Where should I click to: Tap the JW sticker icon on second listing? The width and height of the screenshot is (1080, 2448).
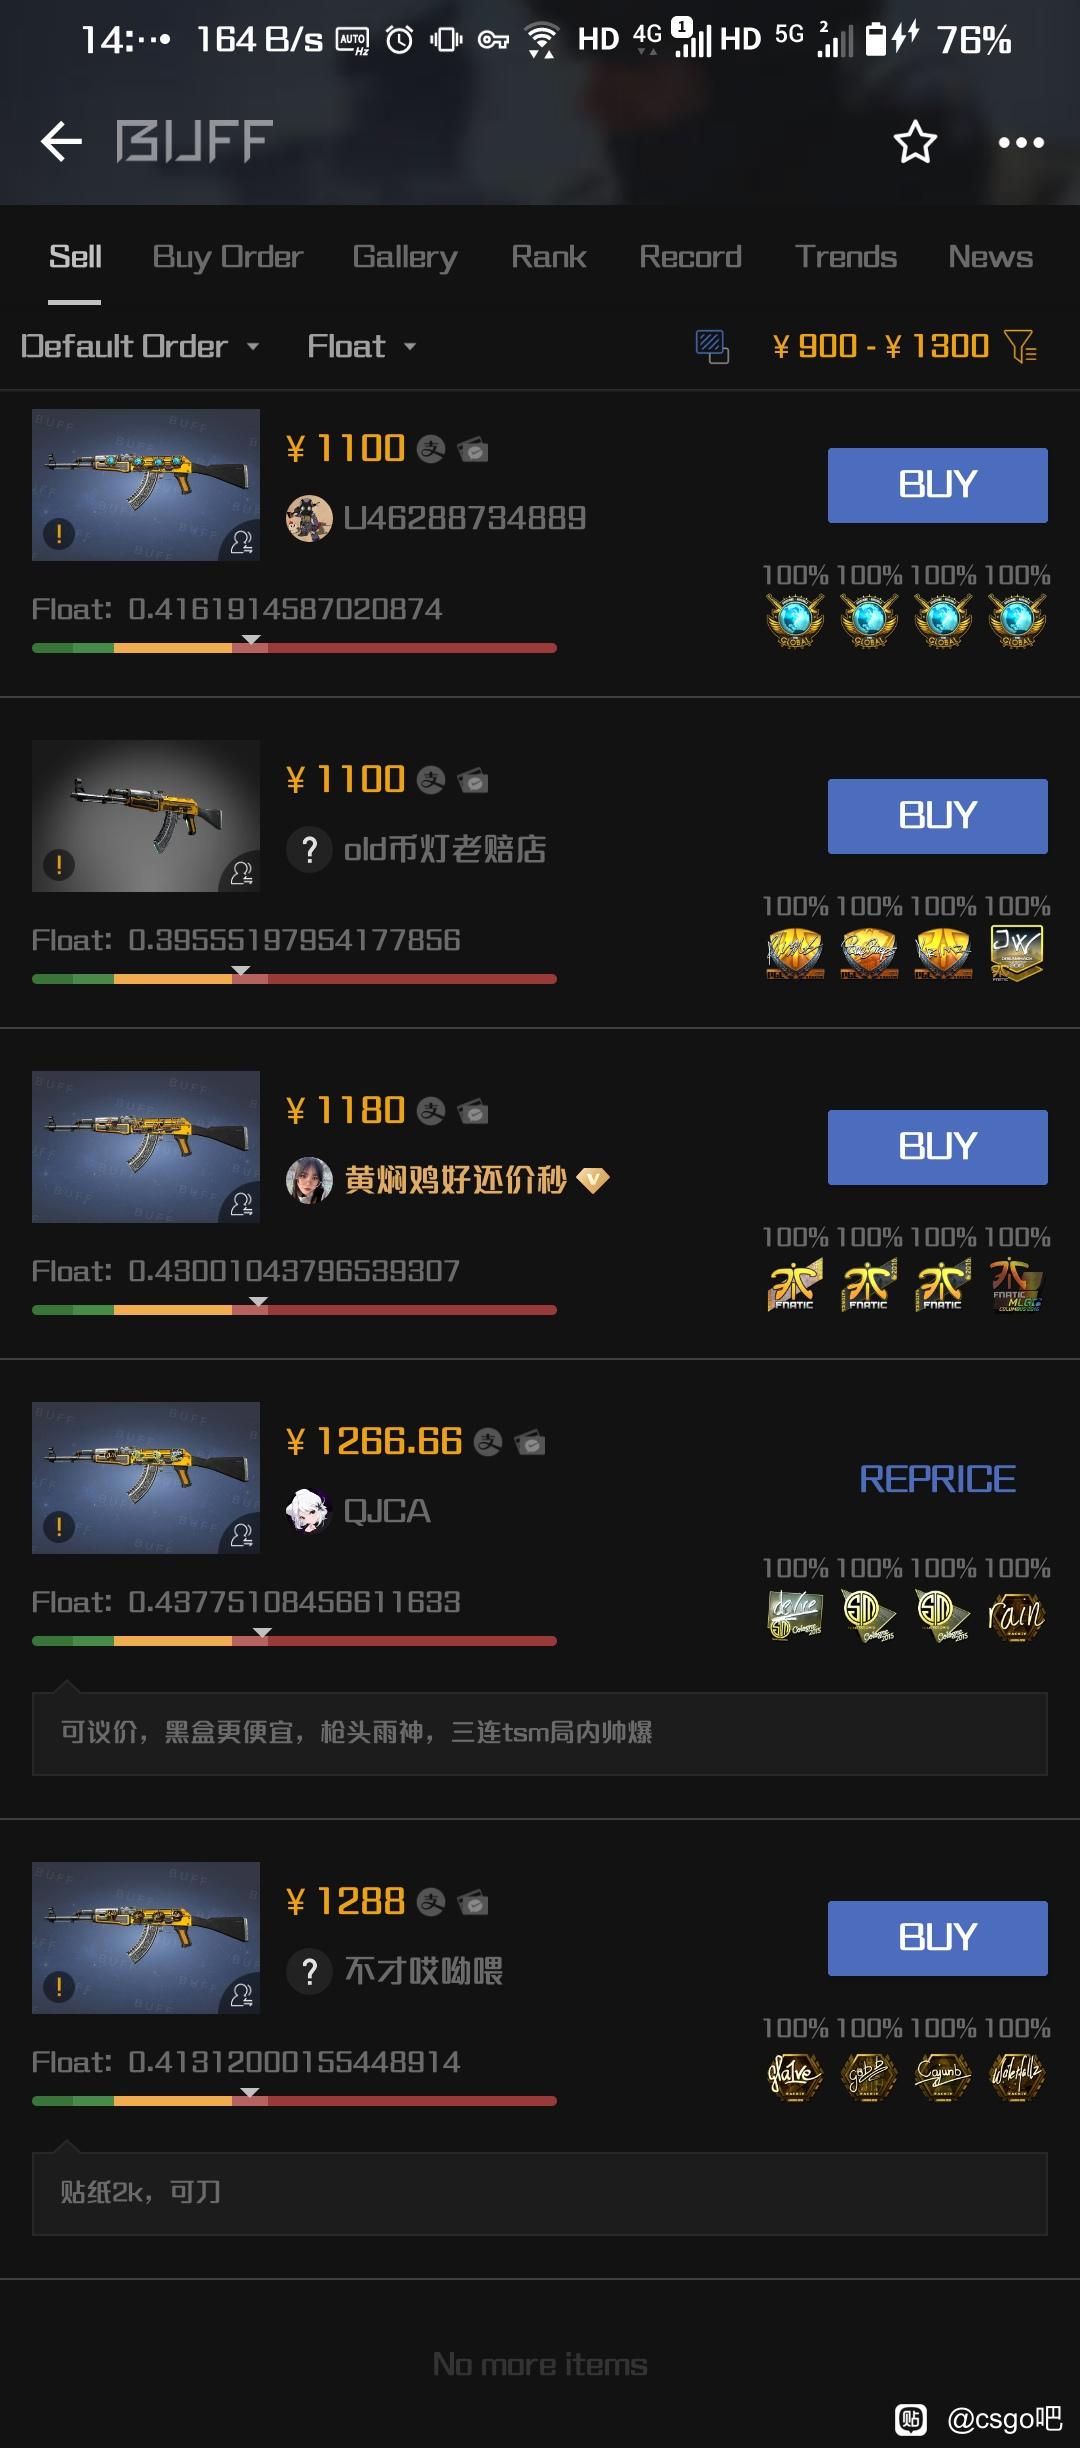[1016, 952]
